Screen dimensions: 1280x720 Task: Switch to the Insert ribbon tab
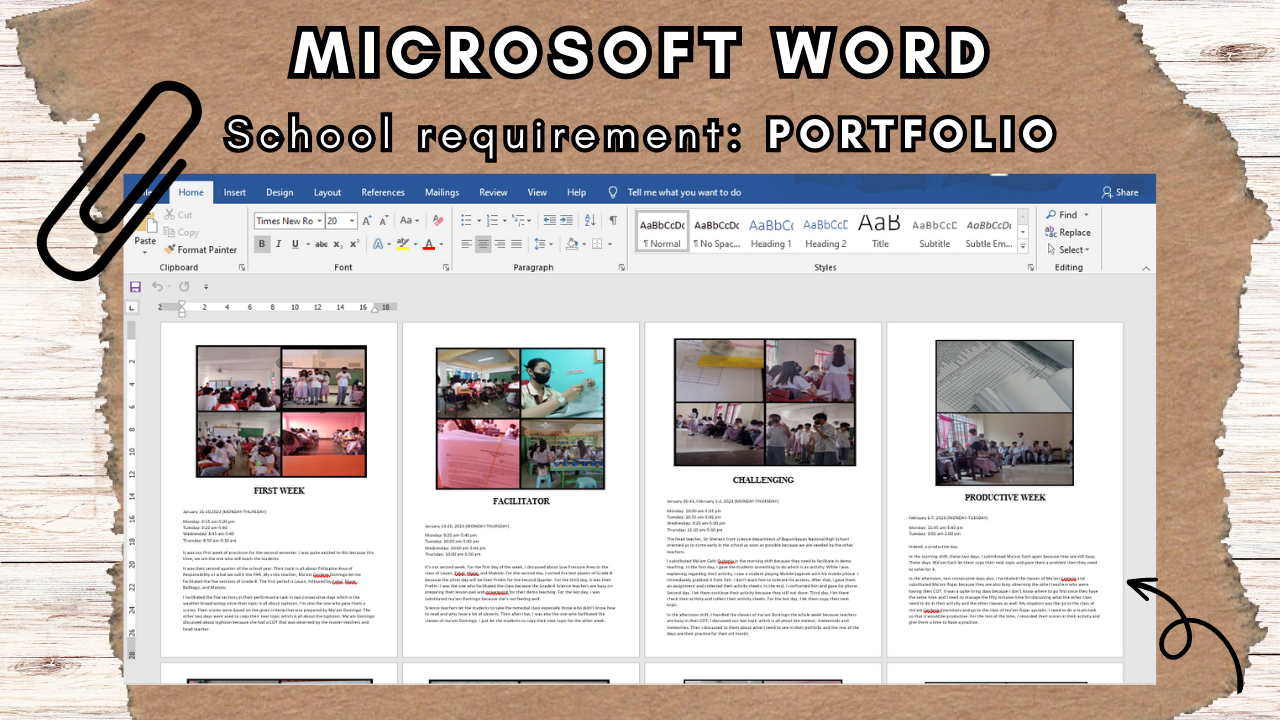(235, 192)
